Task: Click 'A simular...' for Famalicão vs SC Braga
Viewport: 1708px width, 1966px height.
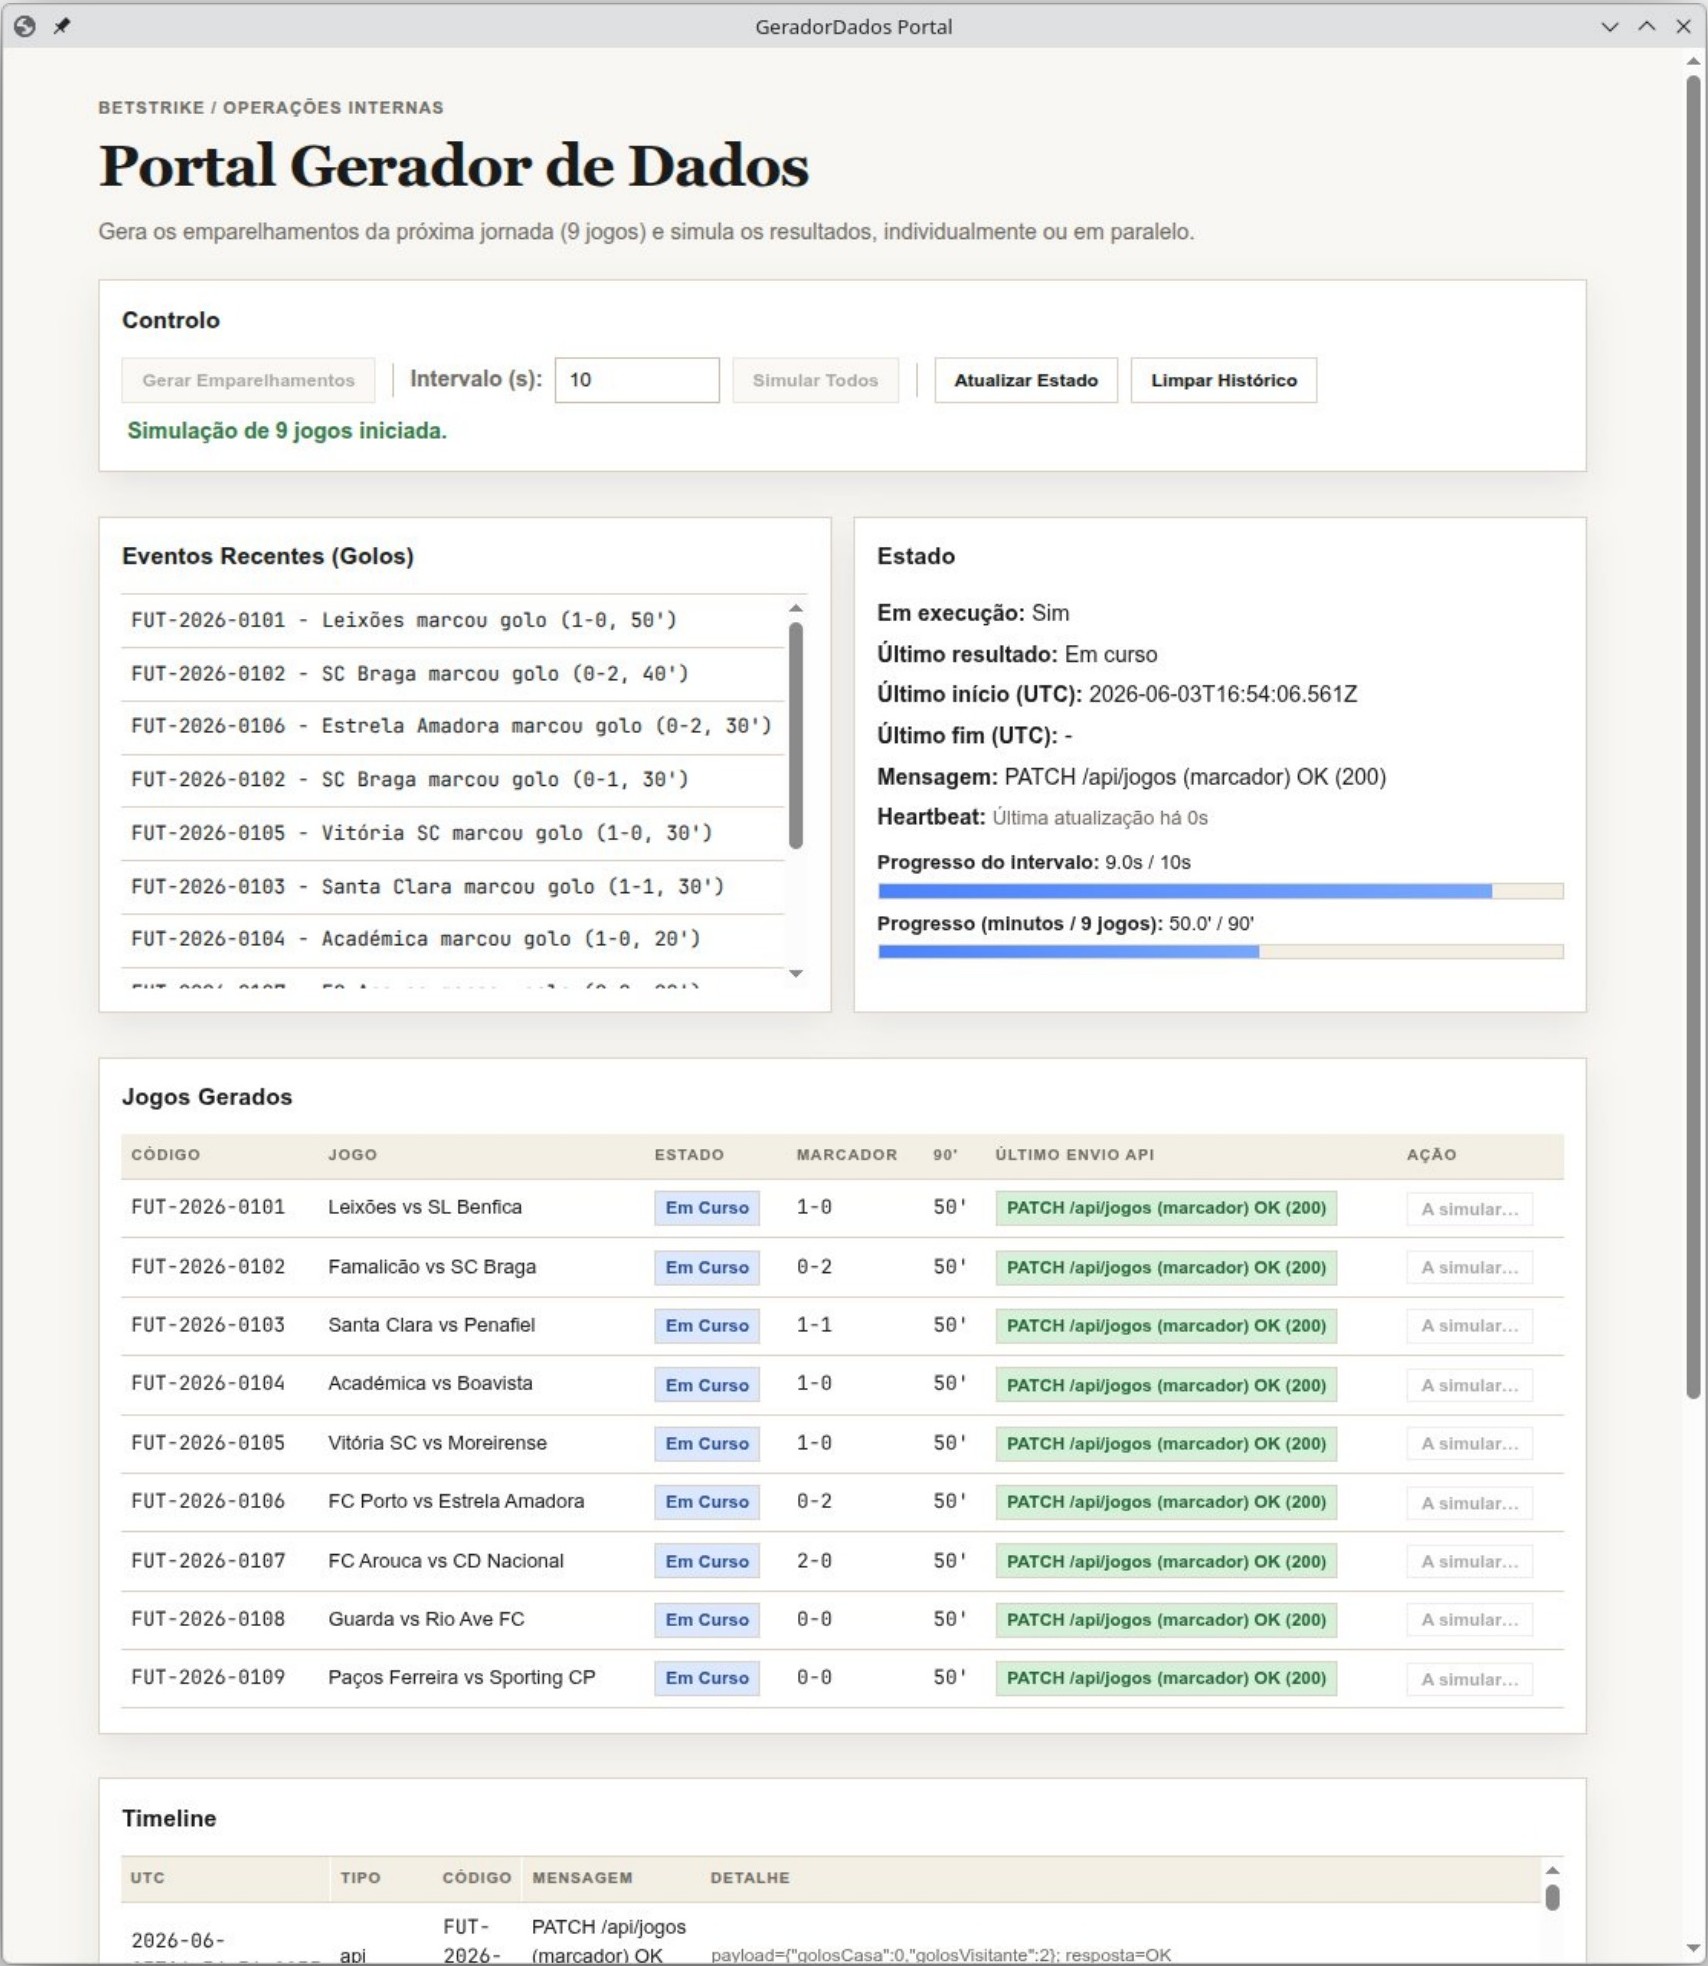Action: 1469,1267
